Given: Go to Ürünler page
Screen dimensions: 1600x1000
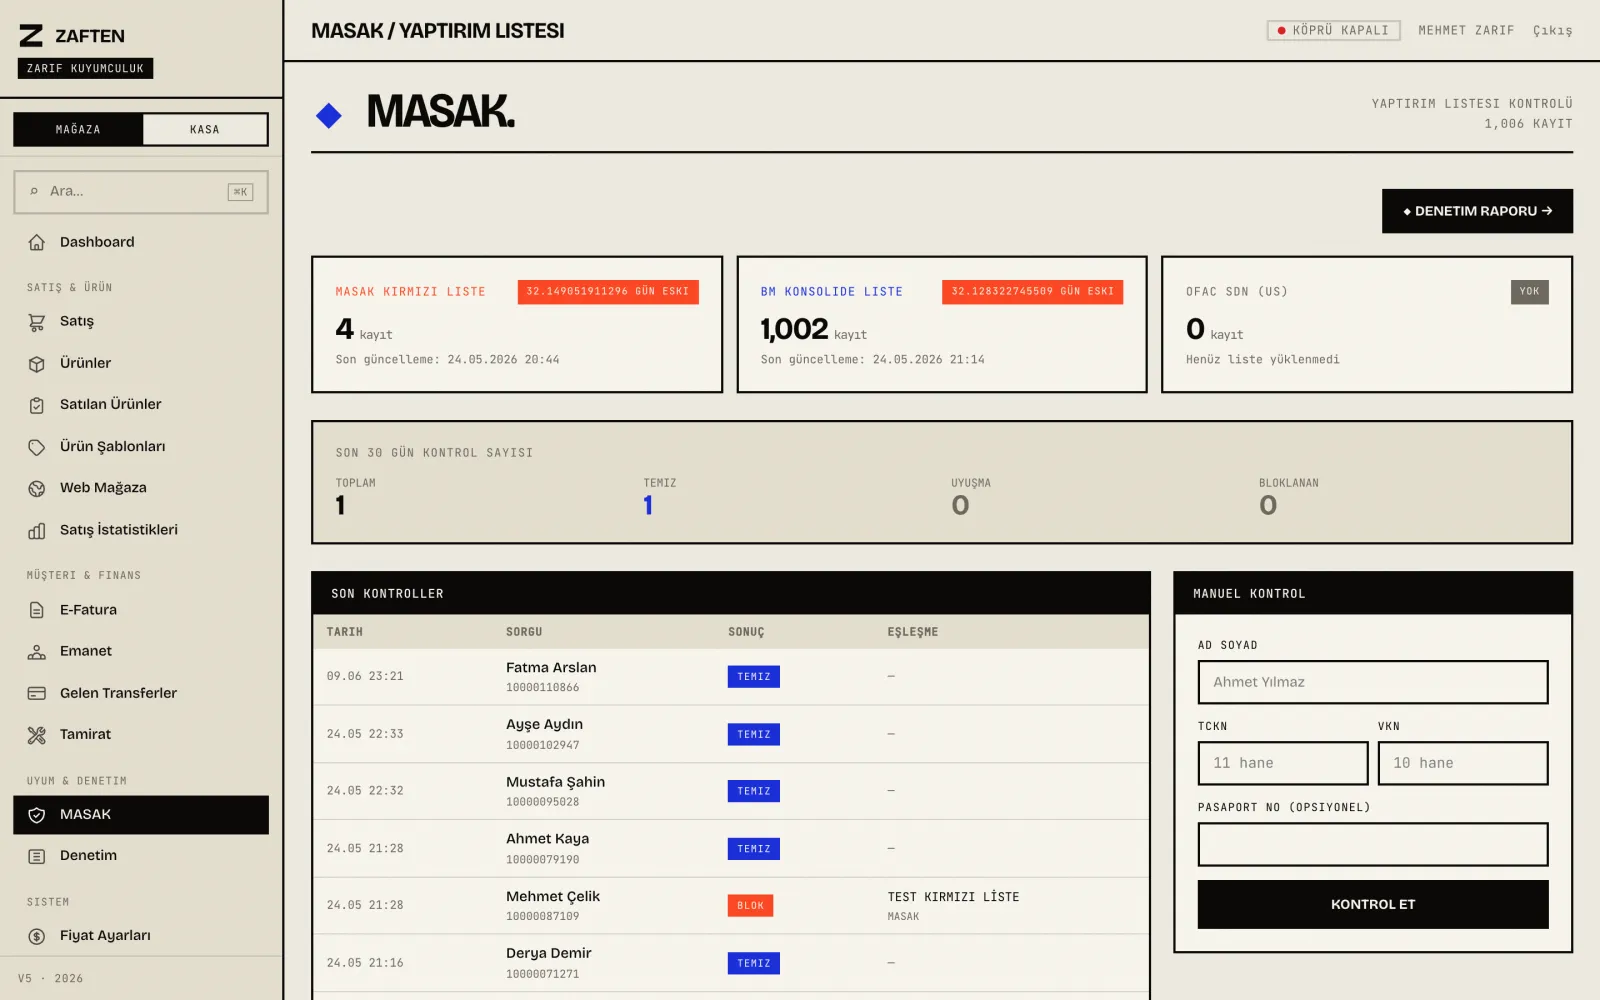Looking at the screenshot, I should [141, 364].
